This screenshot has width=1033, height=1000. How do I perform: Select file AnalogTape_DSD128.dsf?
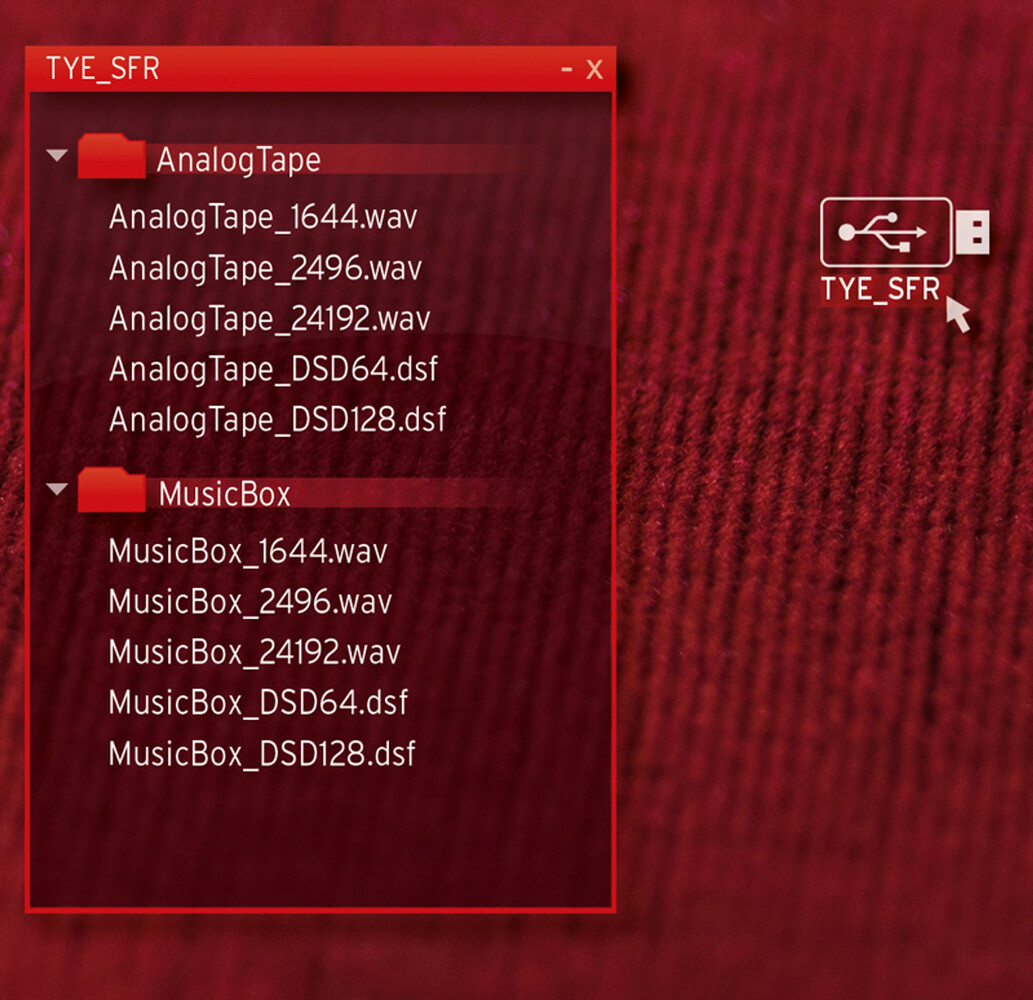(277, 420)
